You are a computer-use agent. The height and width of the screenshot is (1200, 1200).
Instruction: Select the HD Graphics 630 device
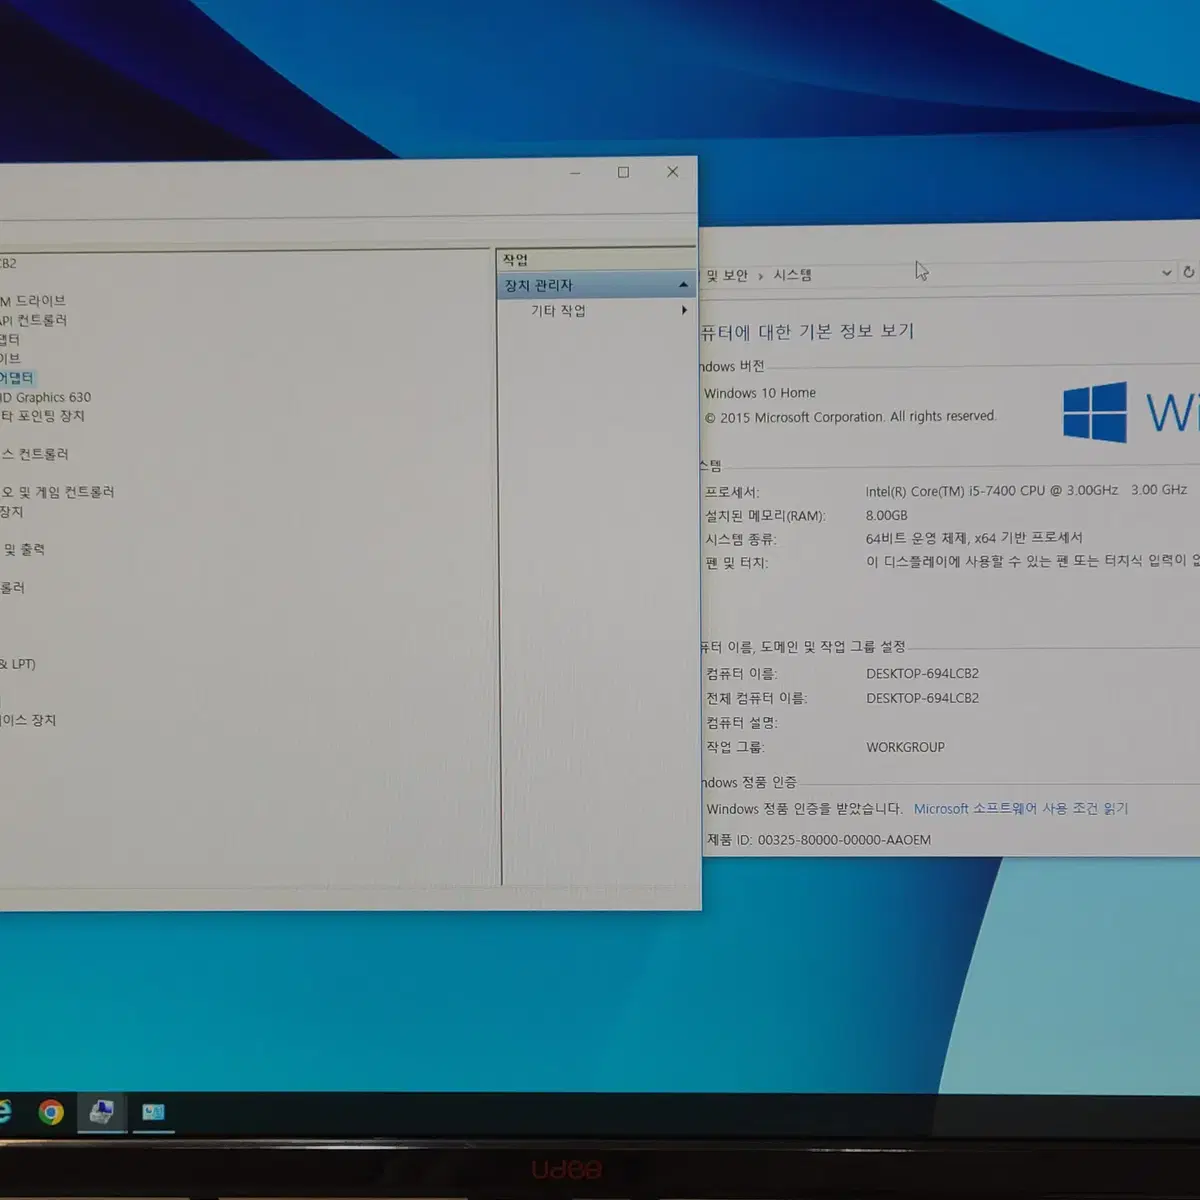45,397
